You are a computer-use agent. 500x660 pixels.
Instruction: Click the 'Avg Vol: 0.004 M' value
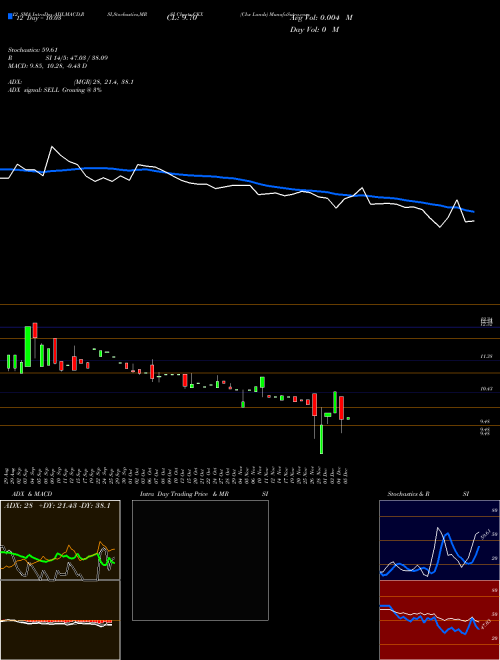321,18
